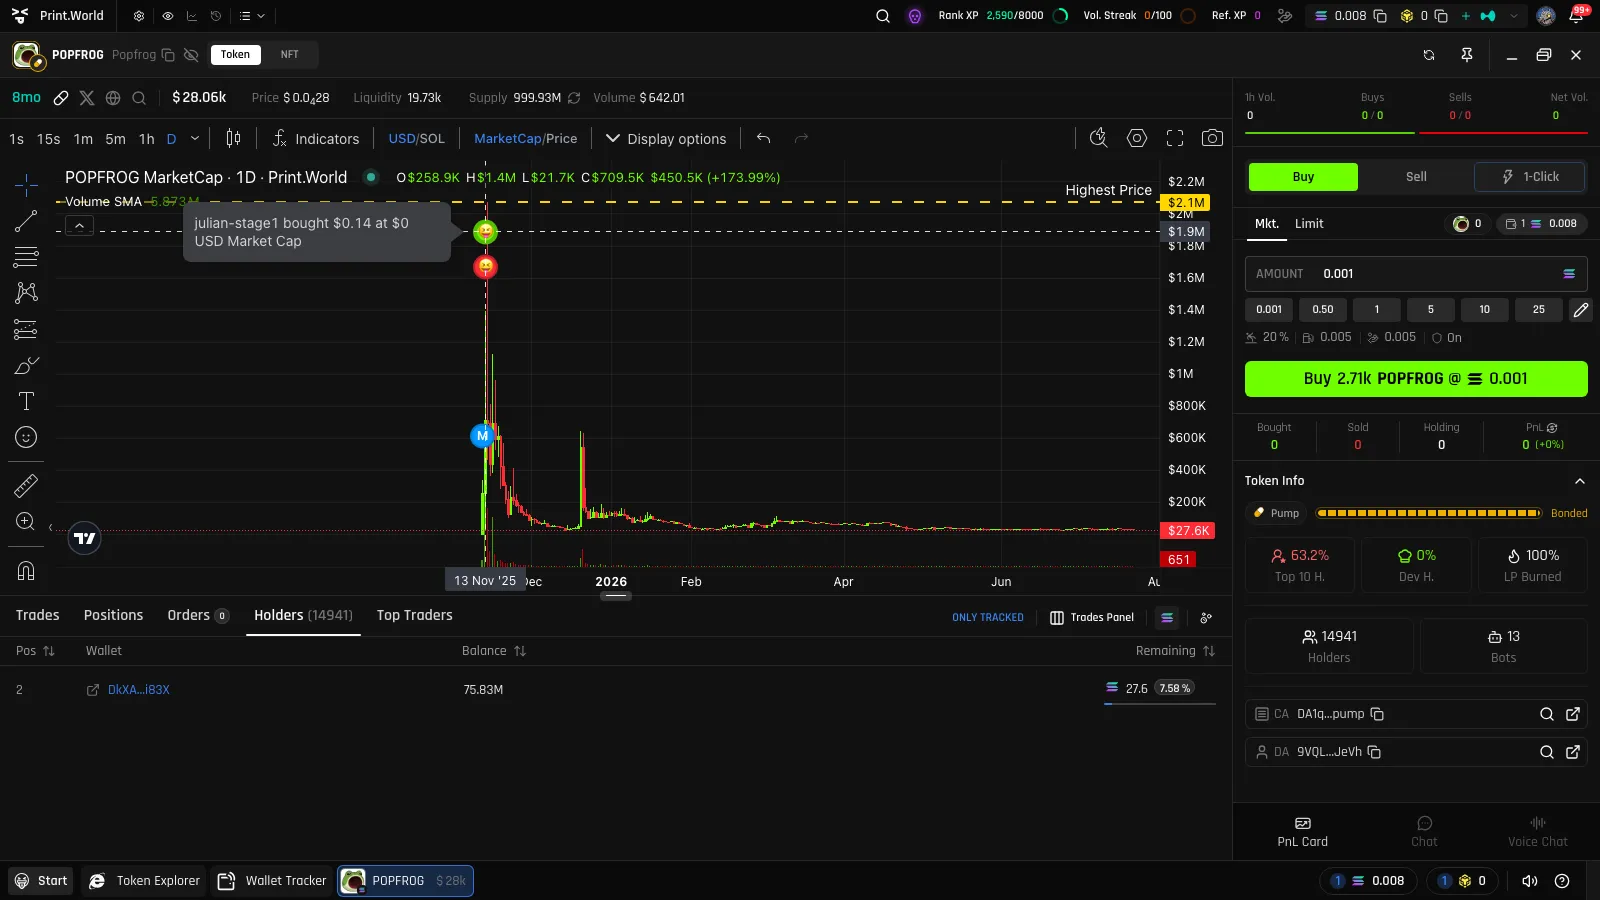Switch asset type to Token
The image size is (1600, 900).
(x=236, y=55)
